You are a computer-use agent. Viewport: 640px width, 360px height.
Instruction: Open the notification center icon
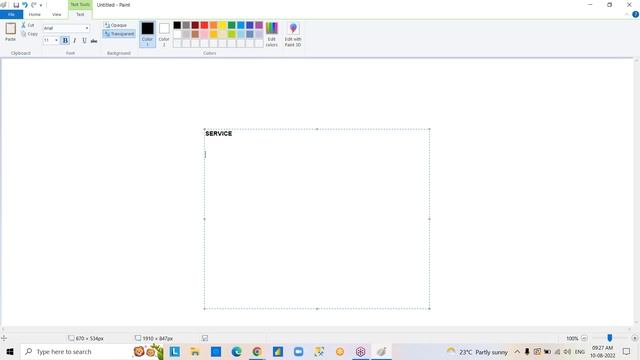point(627,351)
